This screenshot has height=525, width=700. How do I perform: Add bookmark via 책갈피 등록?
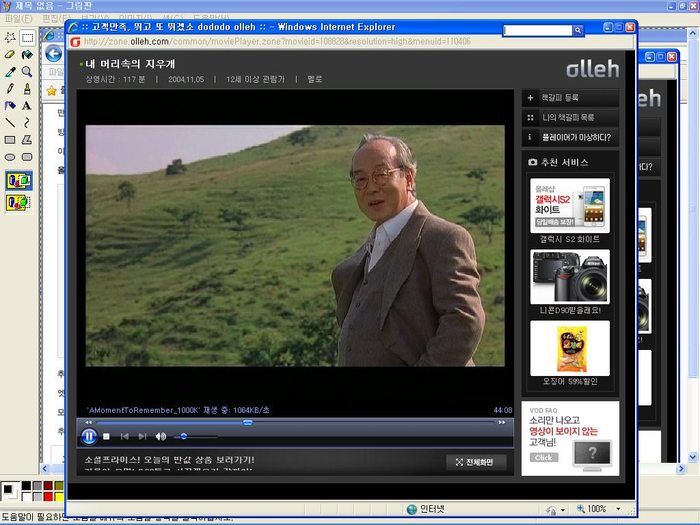point(570,97)
